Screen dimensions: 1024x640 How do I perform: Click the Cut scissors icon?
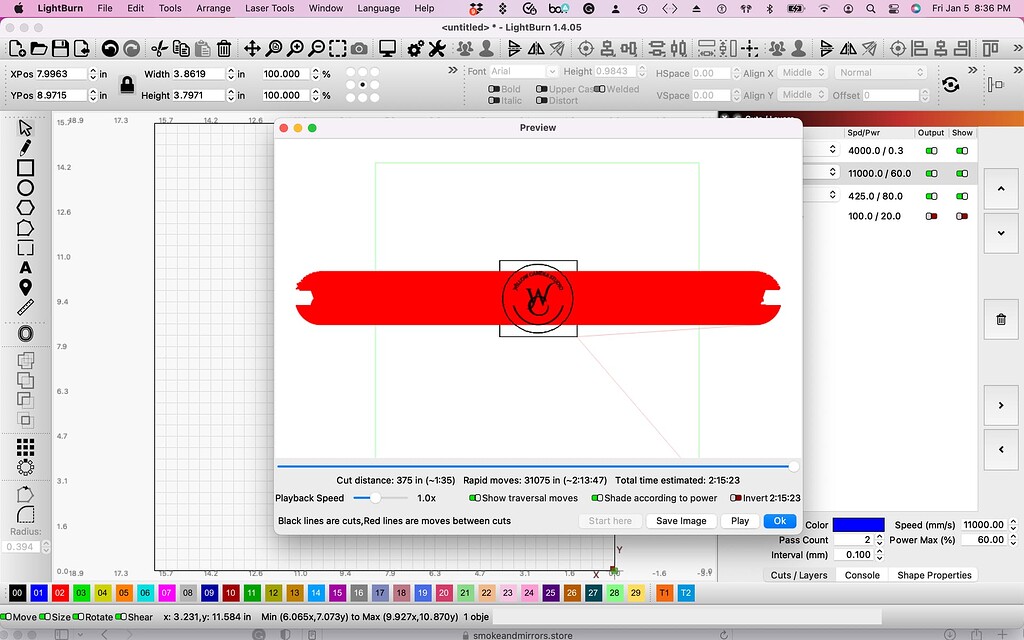[x=159, y=48]
